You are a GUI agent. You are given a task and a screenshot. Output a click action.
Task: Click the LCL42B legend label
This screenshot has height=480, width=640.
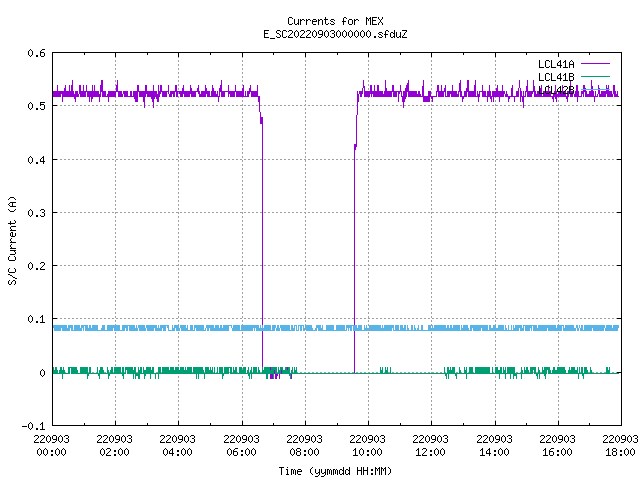(x=556, y=90)
